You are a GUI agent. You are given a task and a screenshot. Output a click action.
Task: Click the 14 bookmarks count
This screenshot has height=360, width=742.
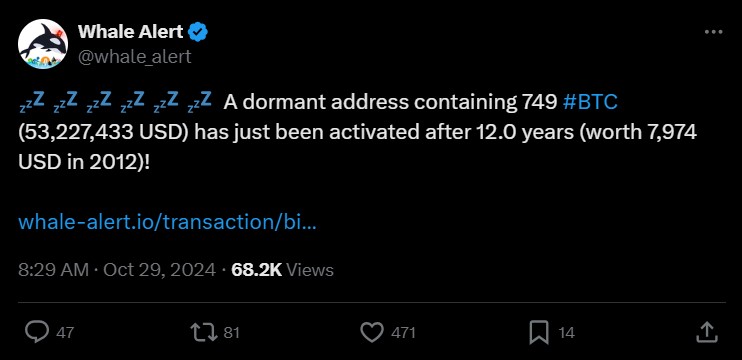(566, 333)
